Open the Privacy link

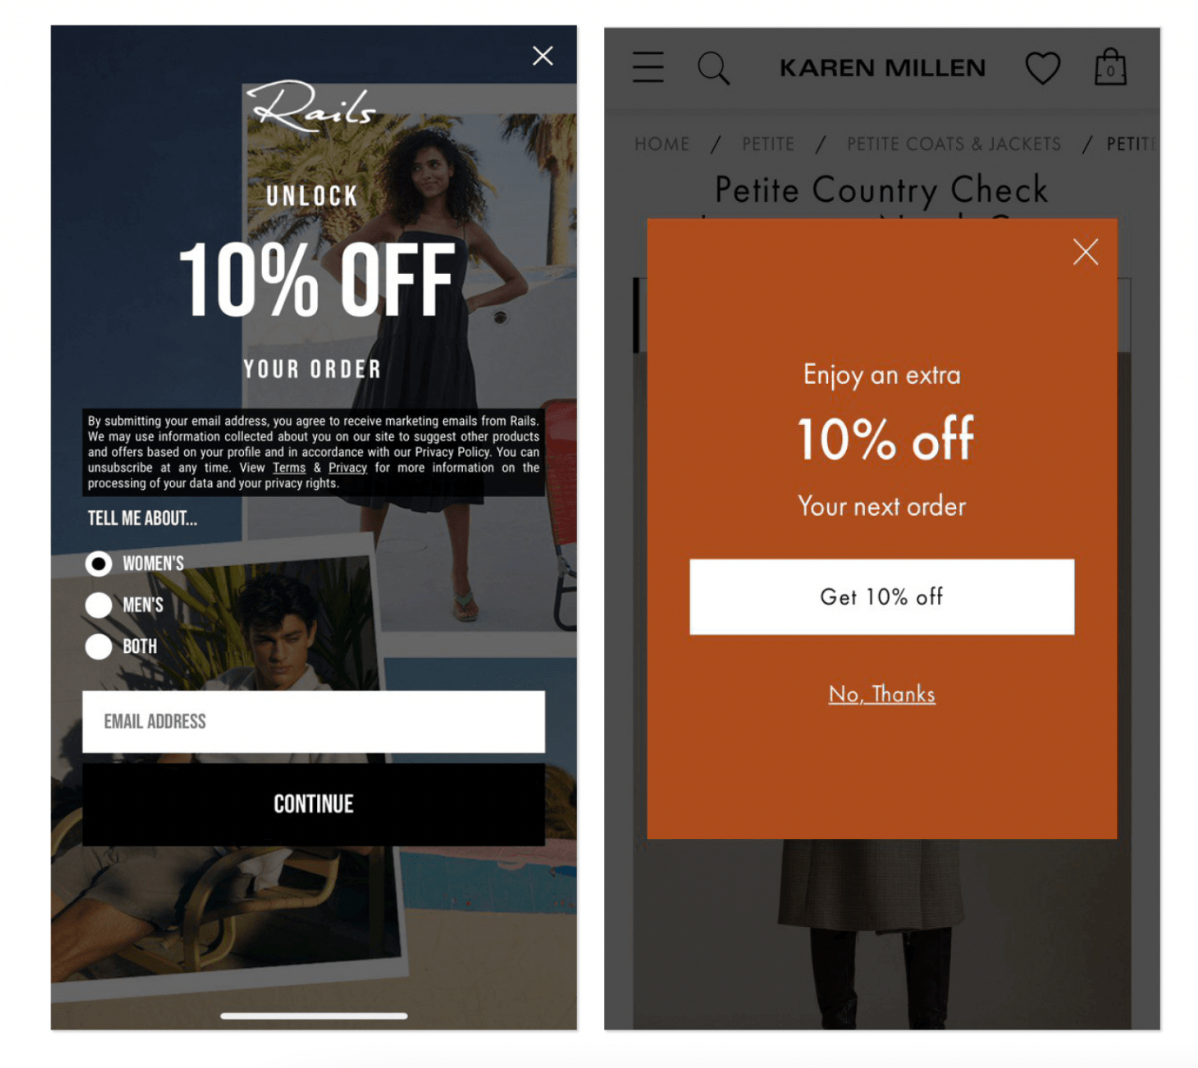[x=348, y=468]
